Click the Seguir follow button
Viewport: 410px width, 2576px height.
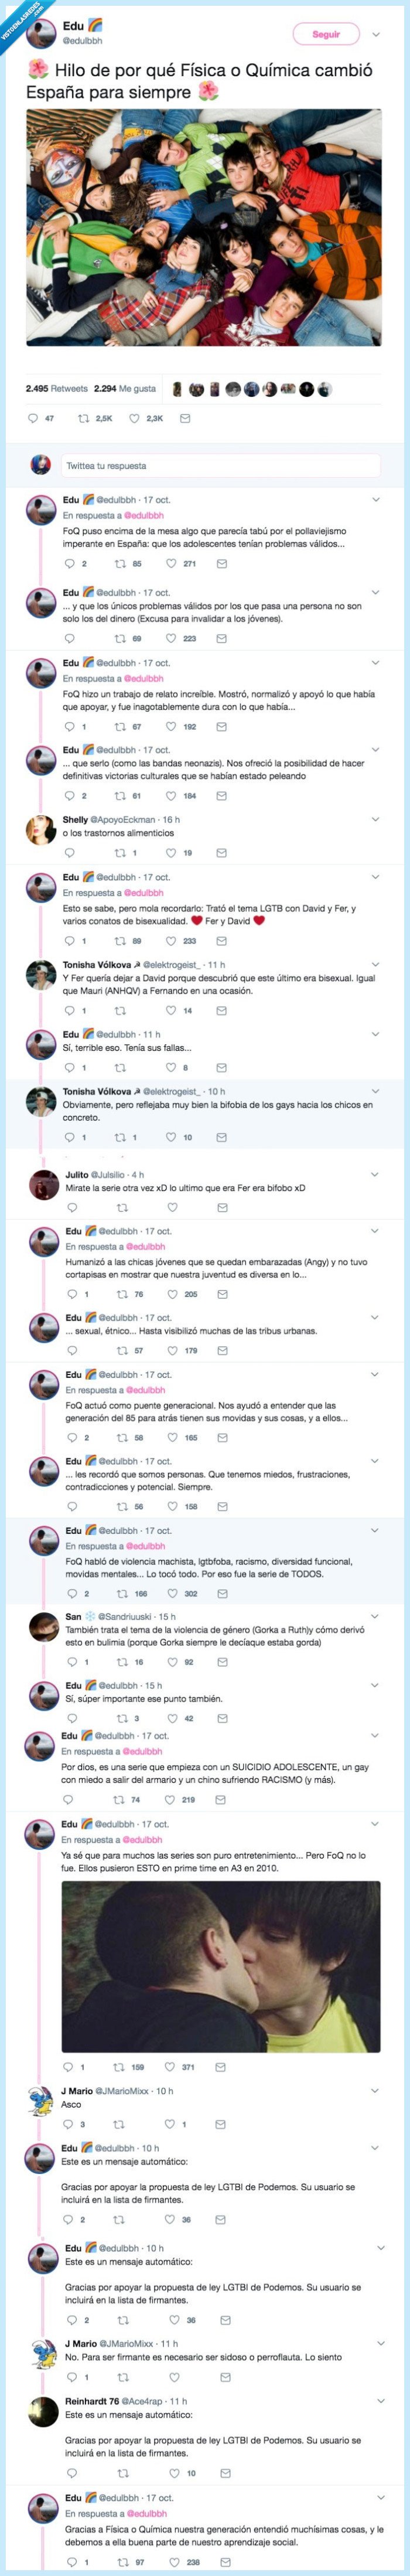pyautogui.click(x=326, y=34)
